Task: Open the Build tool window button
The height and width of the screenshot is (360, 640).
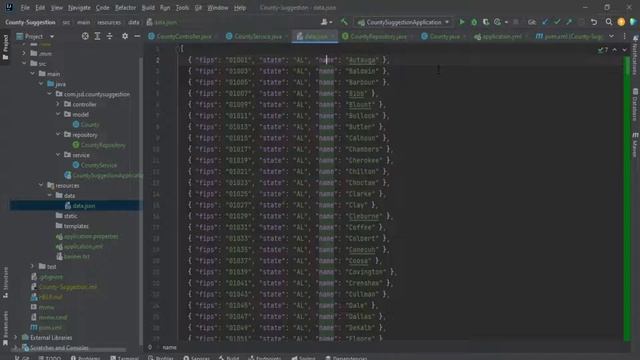Action: tap(229, 358)
